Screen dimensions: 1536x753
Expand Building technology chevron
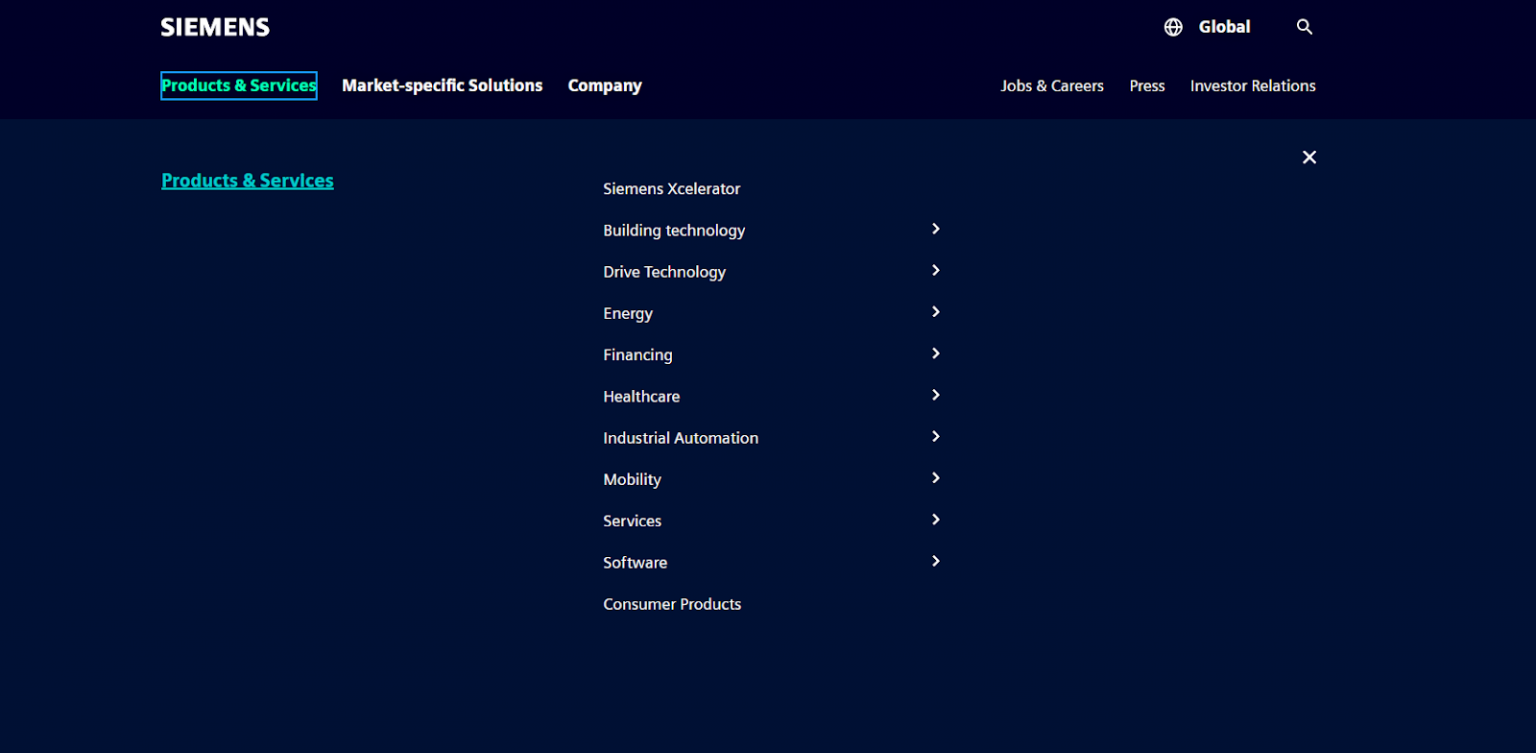(x=936, y=229)
